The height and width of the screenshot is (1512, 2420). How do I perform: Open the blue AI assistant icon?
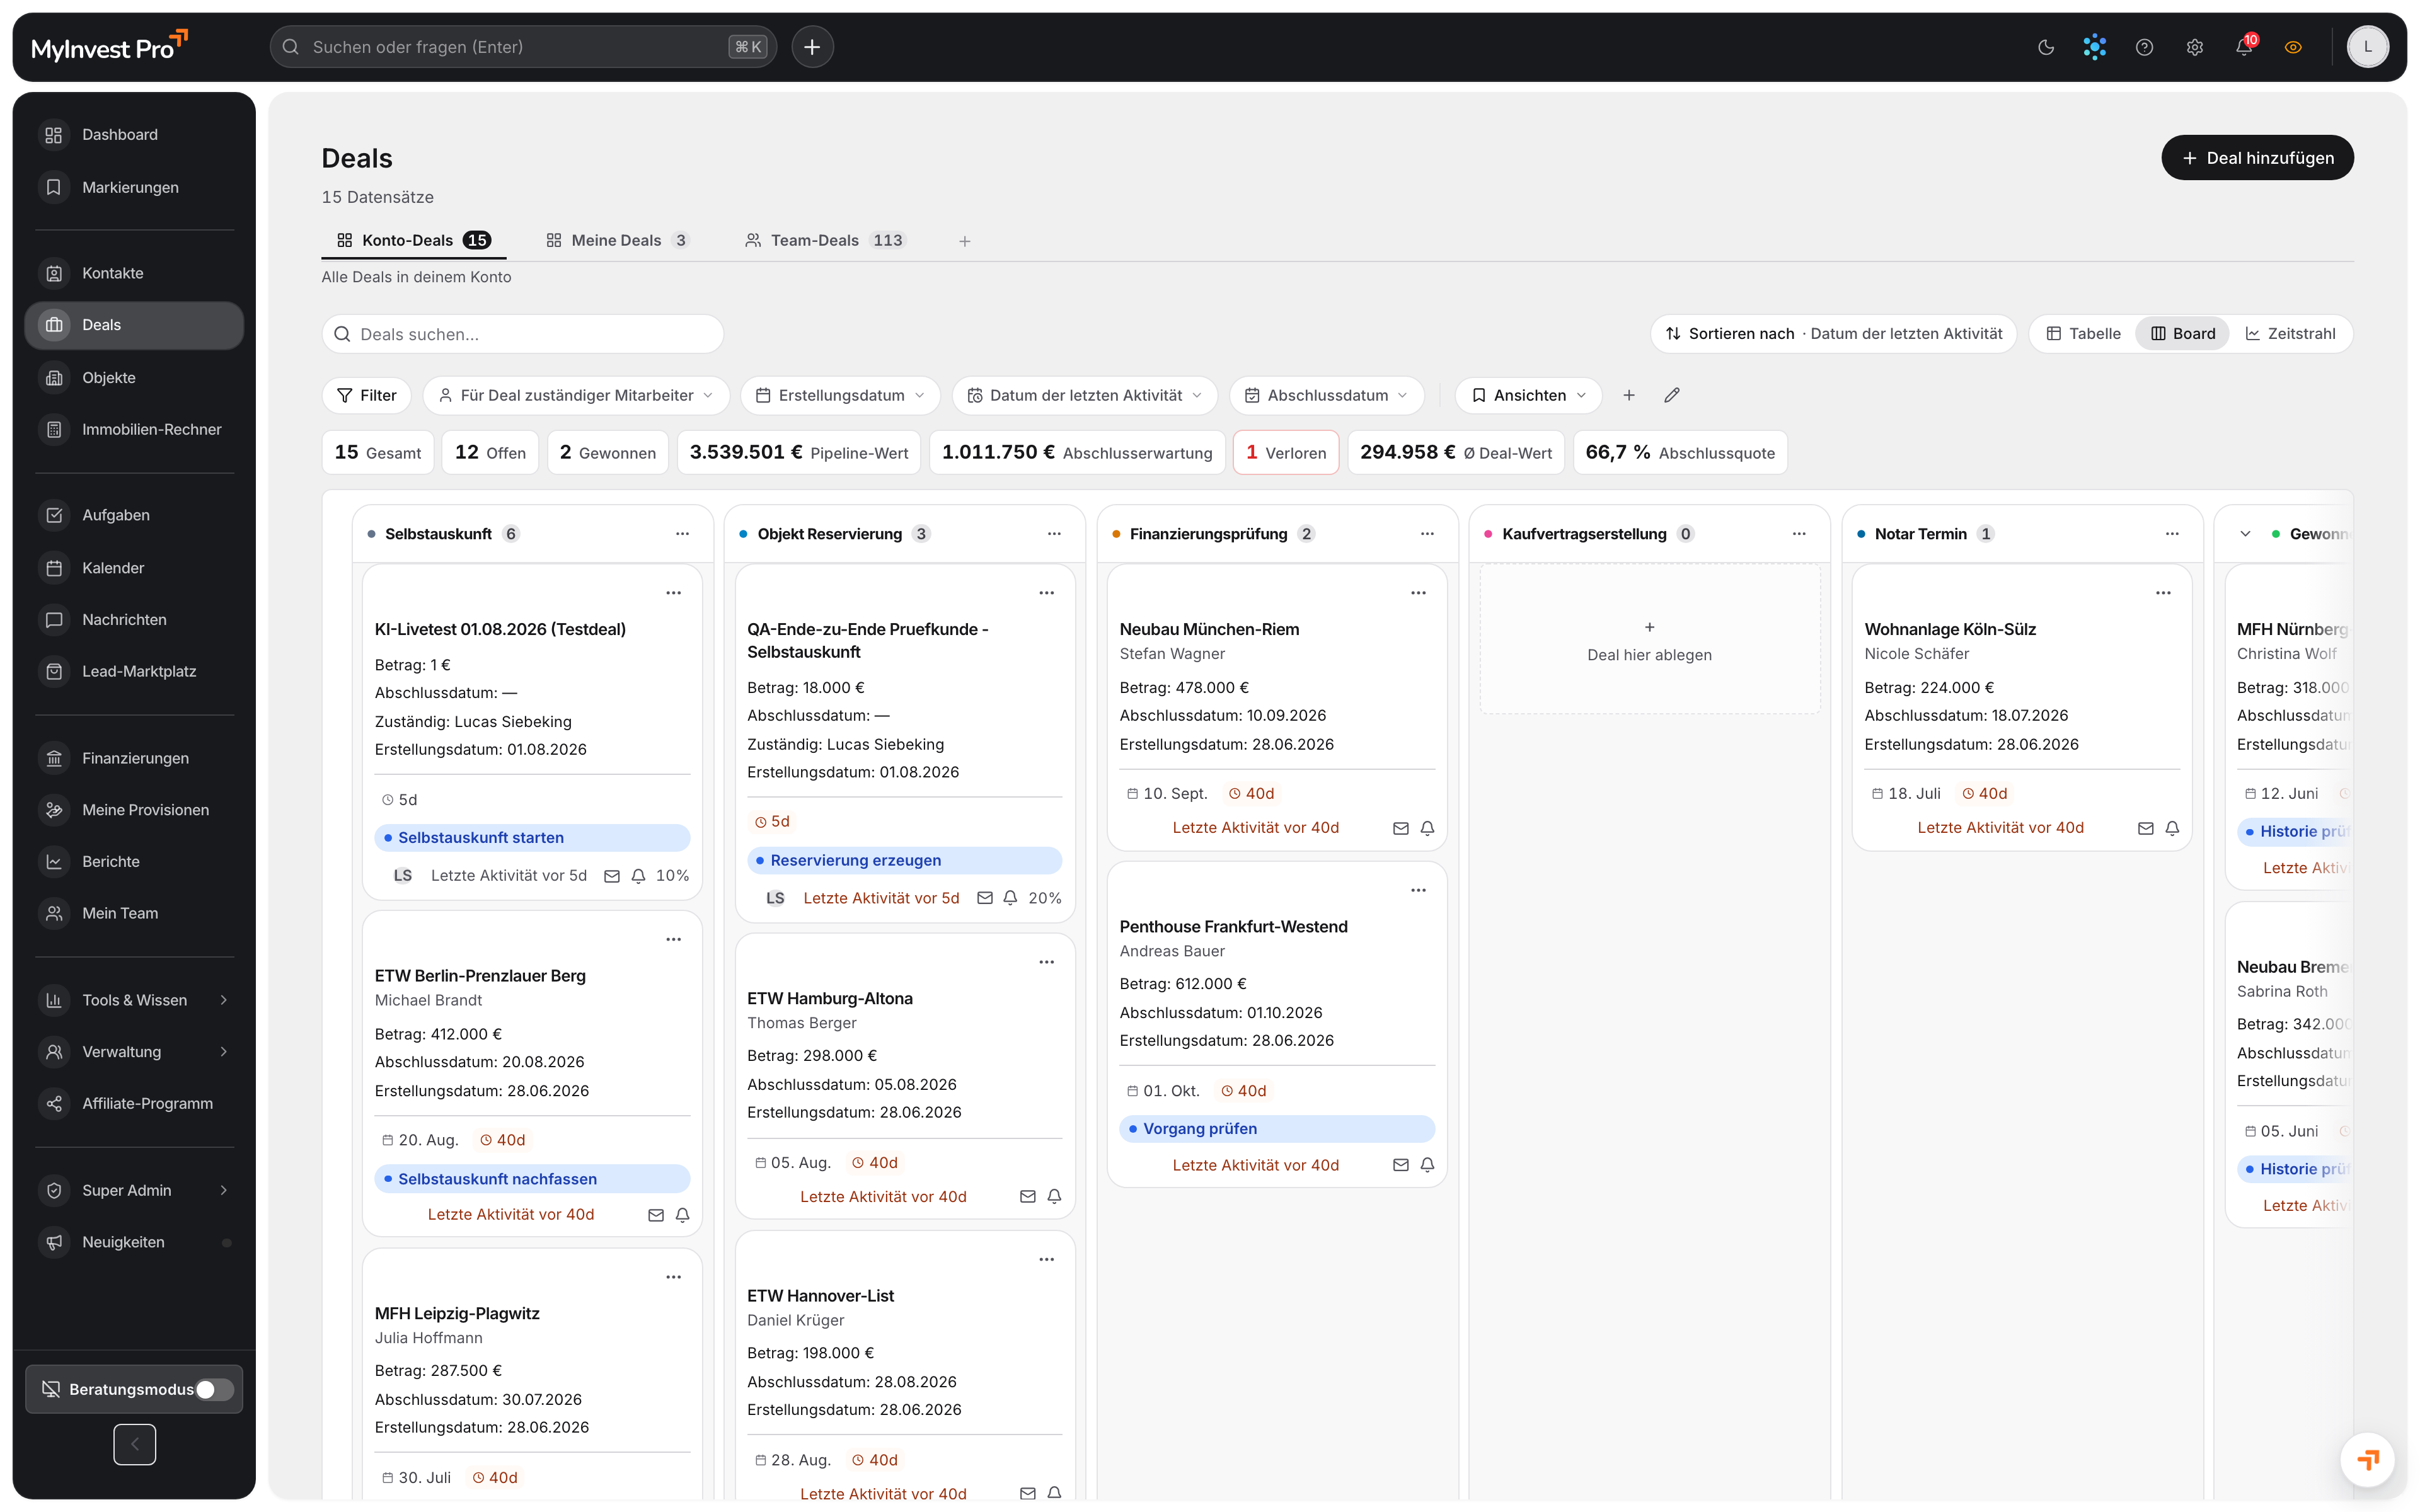[2094, 47]
